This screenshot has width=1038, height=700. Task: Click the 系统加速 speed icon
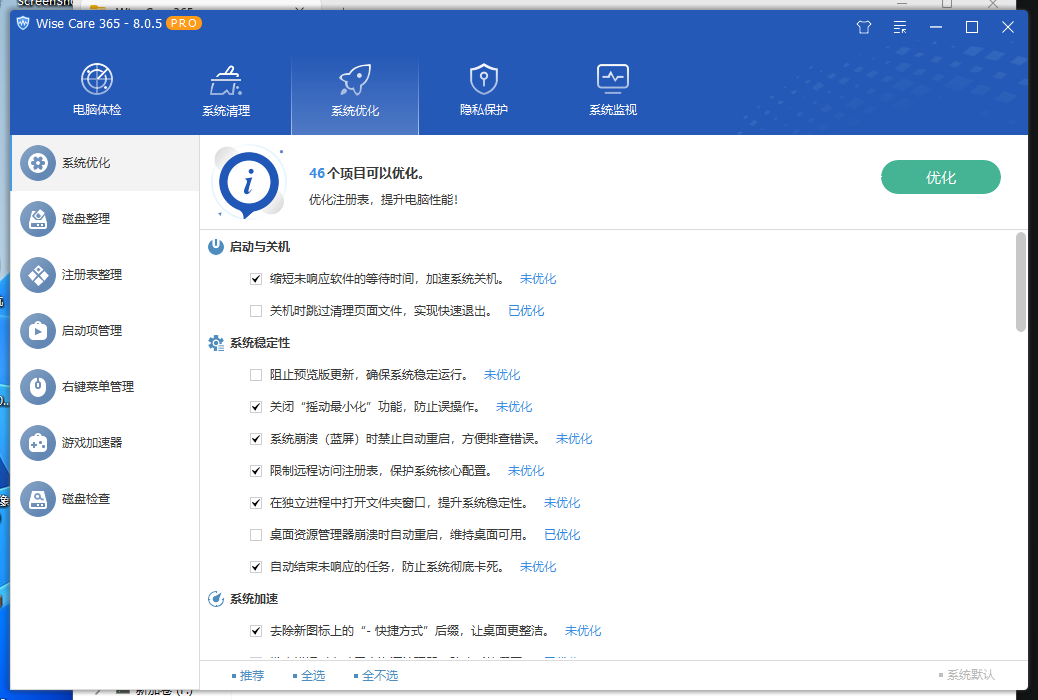coord(216,599)
